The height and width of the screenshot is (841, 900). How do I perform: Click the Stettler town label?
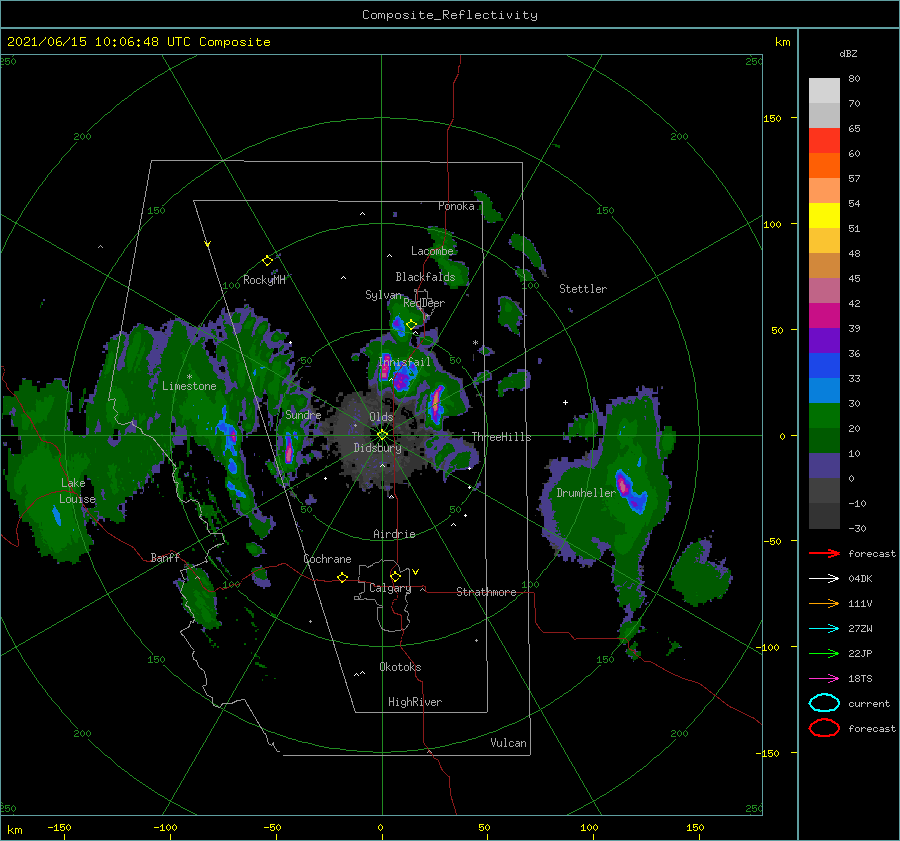(583, 289)
